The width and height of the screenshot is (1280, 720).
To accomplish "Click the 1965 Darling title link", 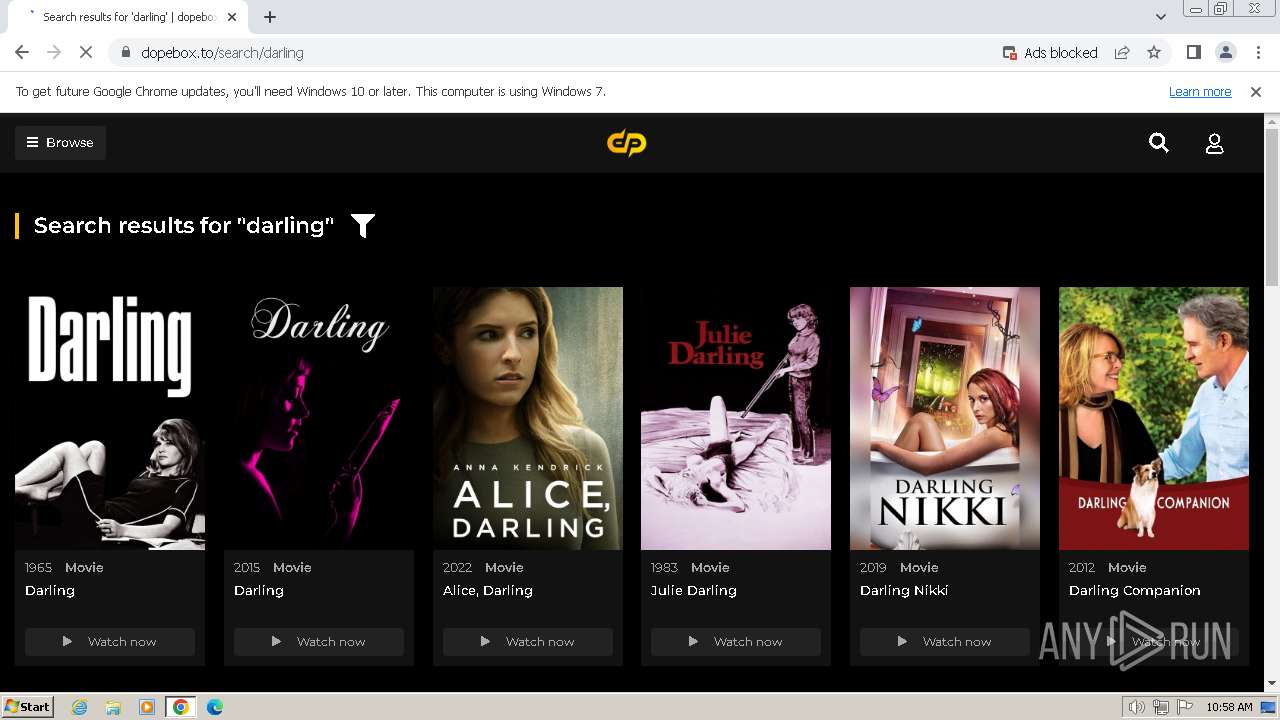I will 50,590.
